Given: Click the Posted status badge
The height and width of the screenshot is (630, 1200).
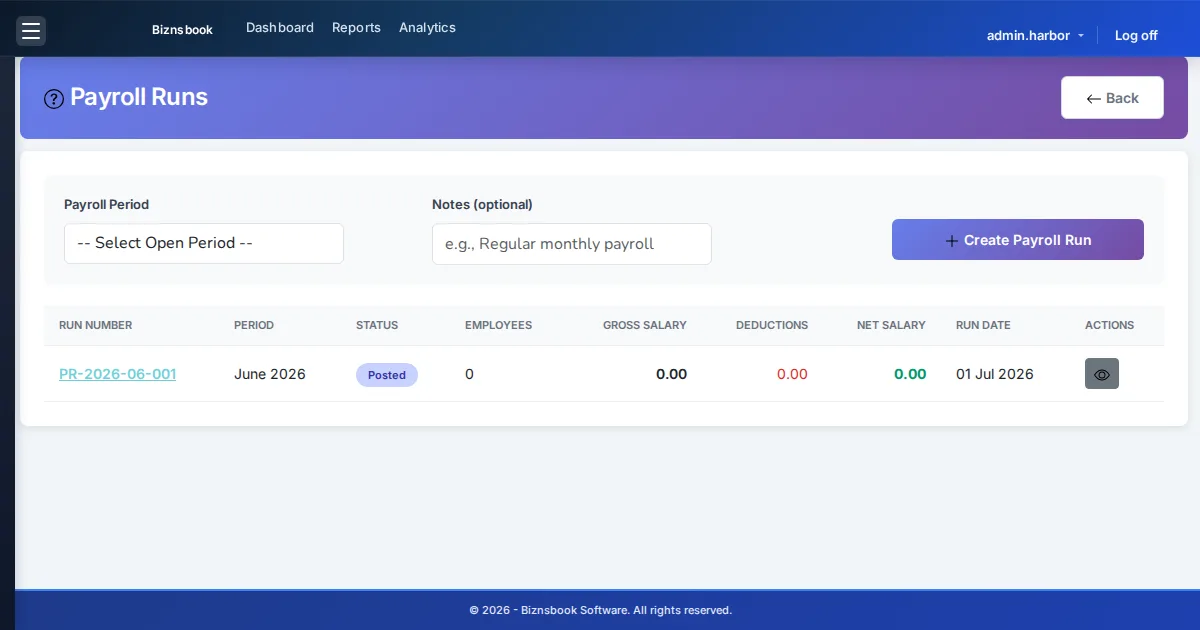Looking at the screenshot, I should coord(387,375).
